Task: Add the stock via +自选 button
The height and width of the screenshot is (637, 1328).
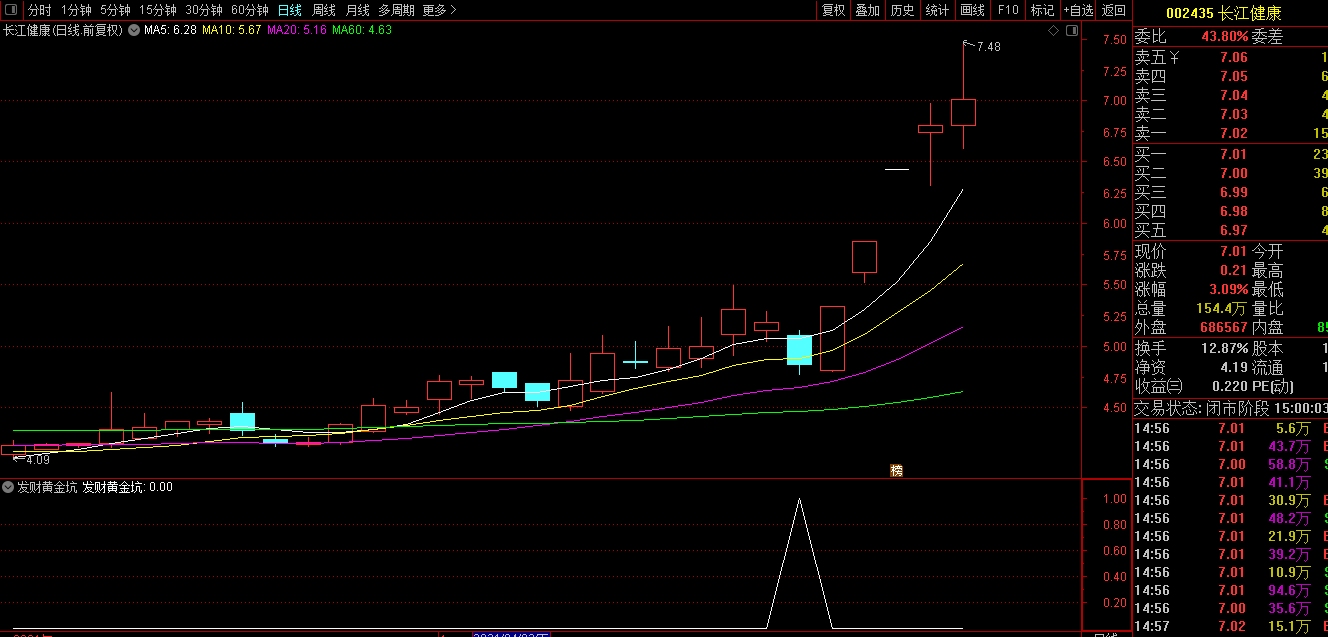Action: pyautogui.click(x=1078, y=10)
